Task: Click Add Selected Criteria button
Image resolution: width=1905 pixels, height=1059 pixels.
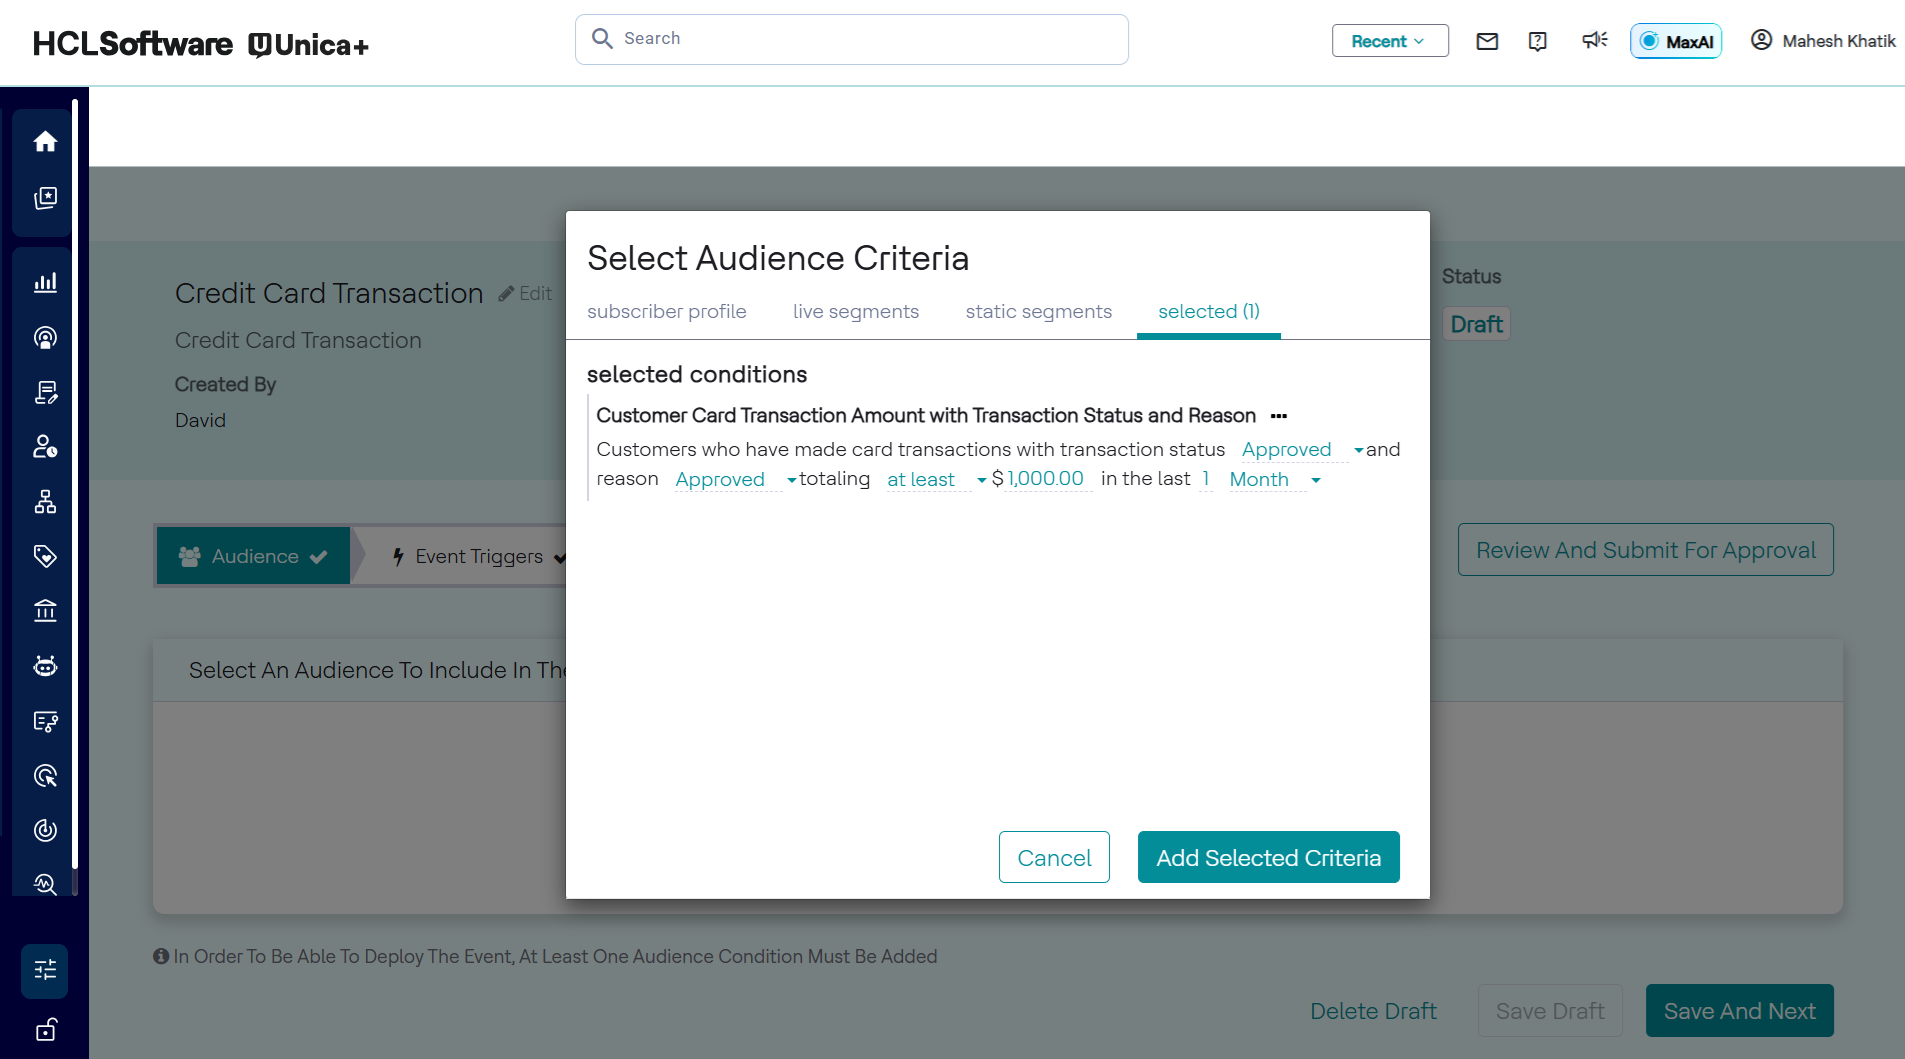Action: pos(1268,858)
